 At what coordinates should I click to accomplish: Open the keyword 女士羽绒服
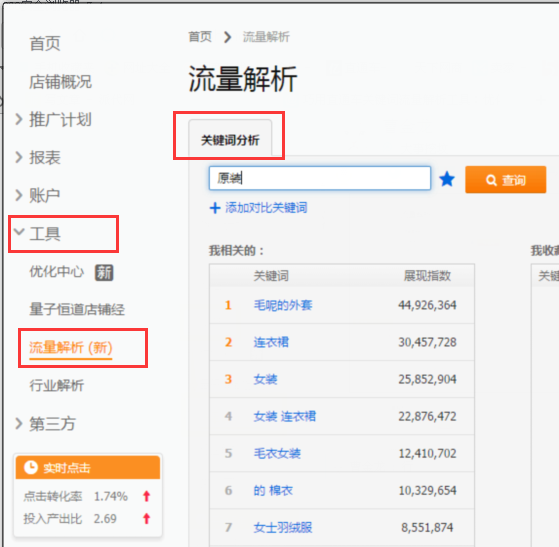pyautogui.click(x=283, y=528)
